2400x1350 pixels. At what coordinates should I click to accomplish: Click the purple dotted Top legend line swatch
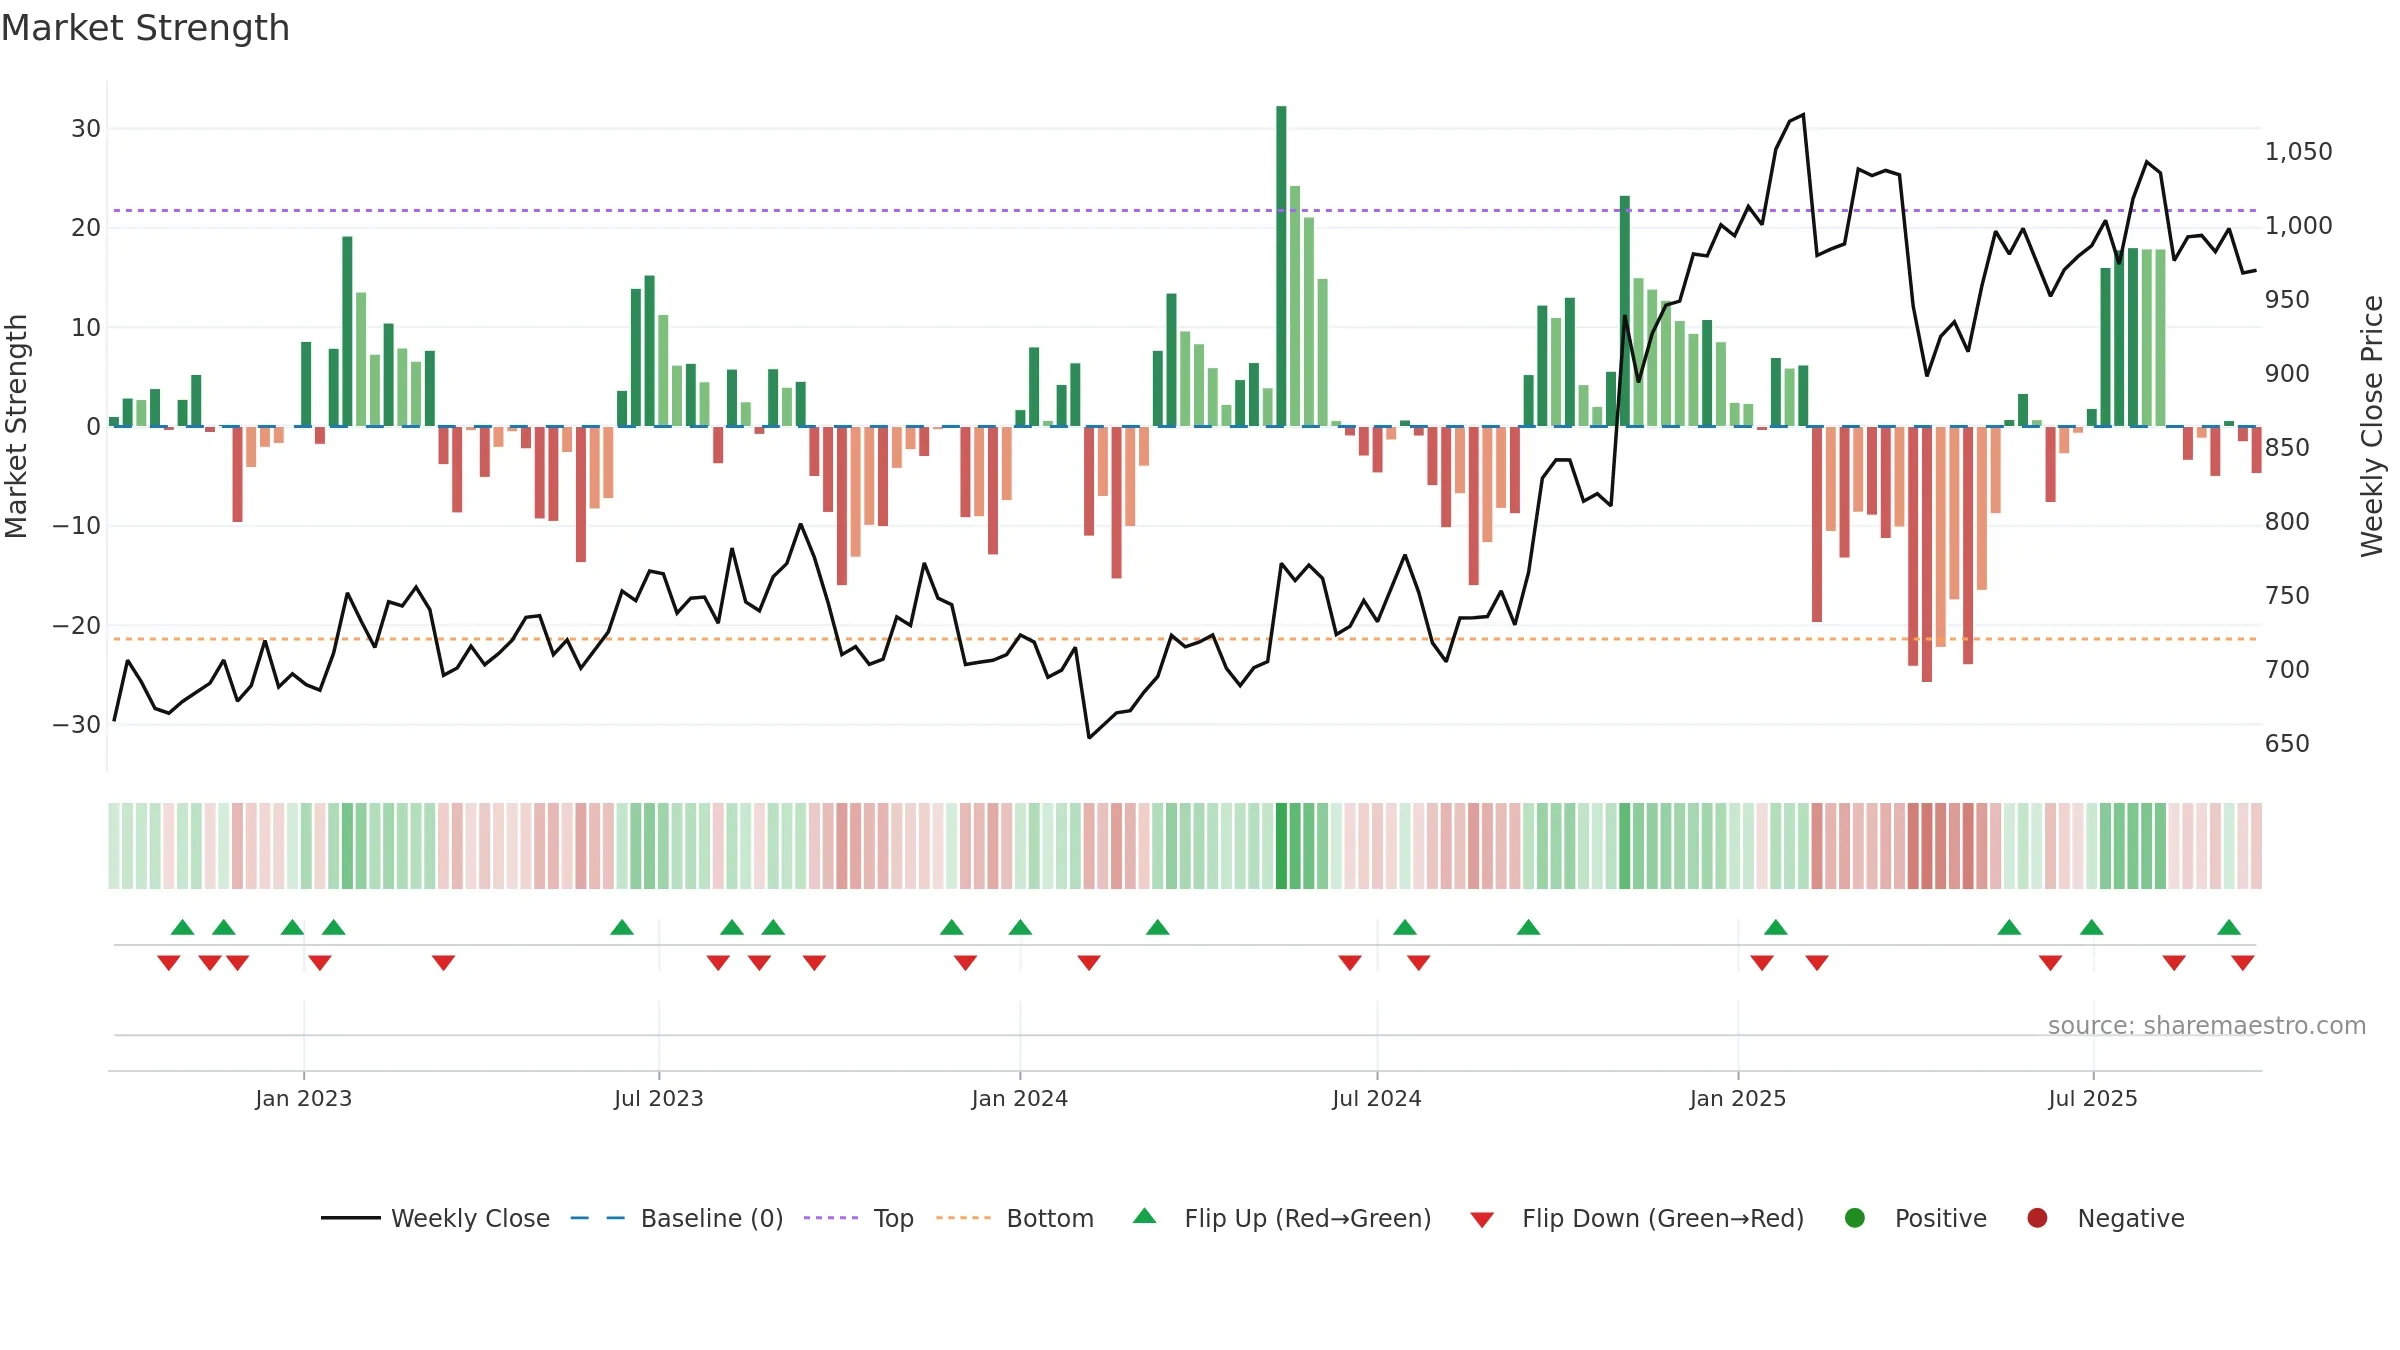pyautogui.click(x=831, y=1218)
